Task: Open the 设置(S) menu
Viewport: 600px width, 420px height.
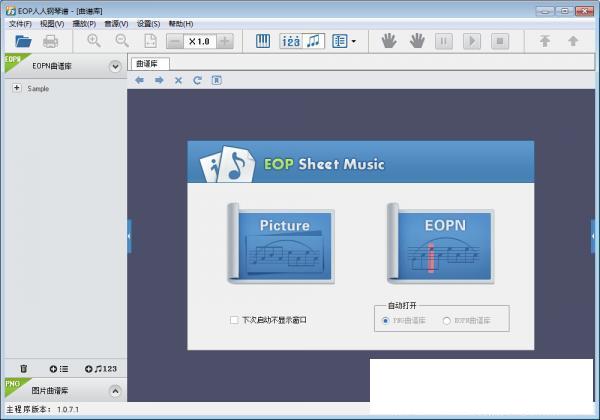Action: click(x=148, y=23)
